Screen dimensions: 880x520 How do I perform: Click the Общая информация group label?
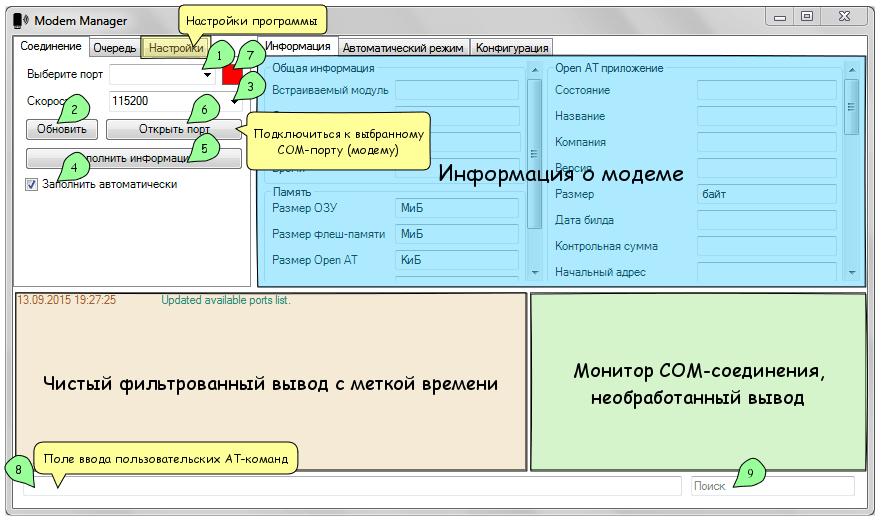pyautogui.click(x=323, y=68)
